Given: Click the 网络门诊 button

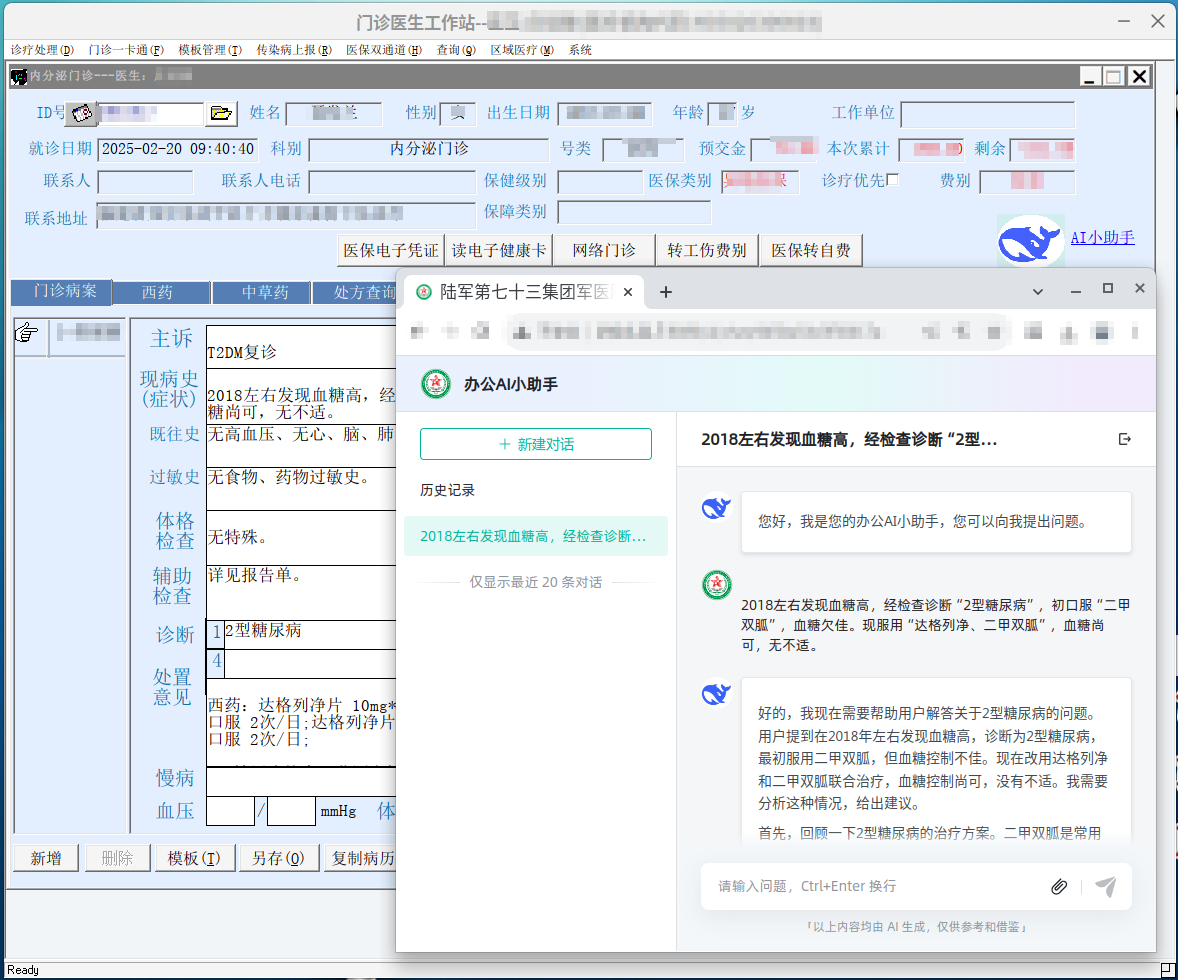Looking at the screenshot, I should pyautogui.click(x=604, y=250).
